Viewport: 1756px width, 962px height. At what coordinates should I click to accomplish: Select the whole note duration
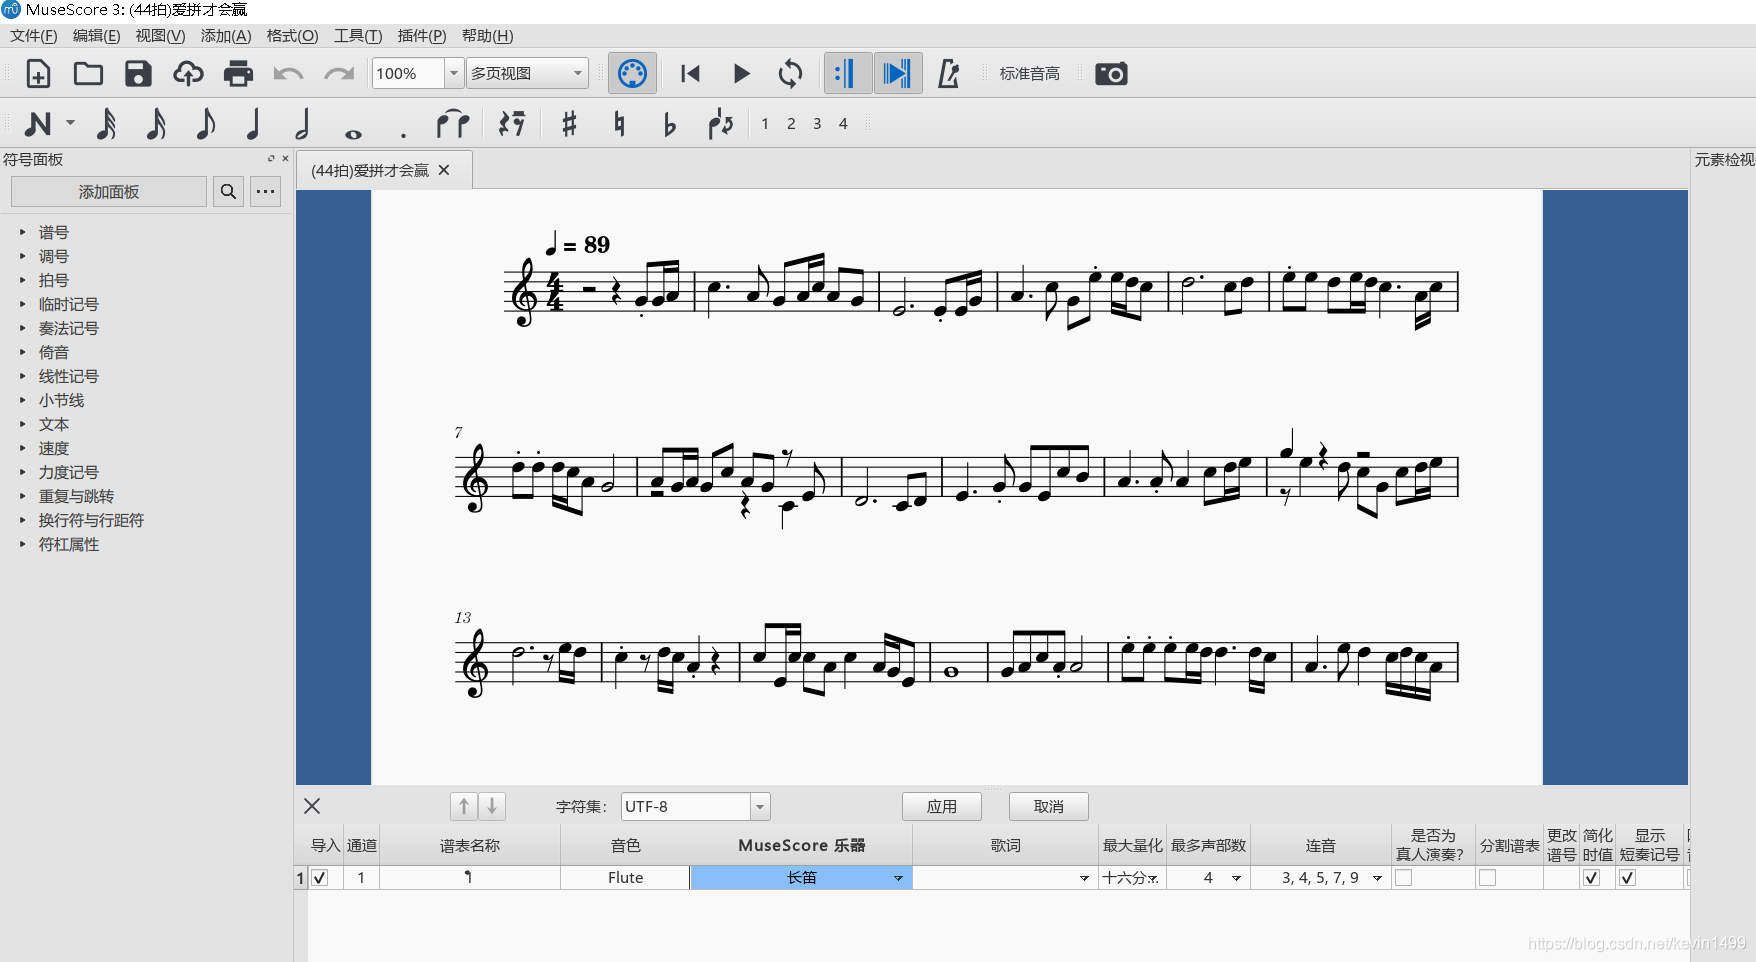click(353, 133)
